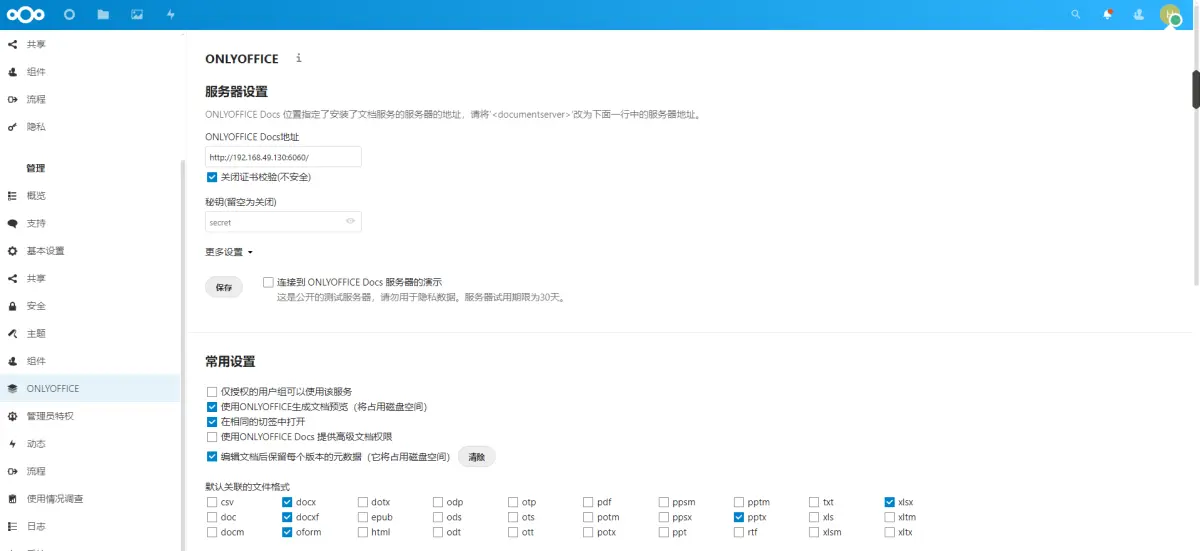Check the odt file format checkbox
1200x551 pixels.
[438, 532]
